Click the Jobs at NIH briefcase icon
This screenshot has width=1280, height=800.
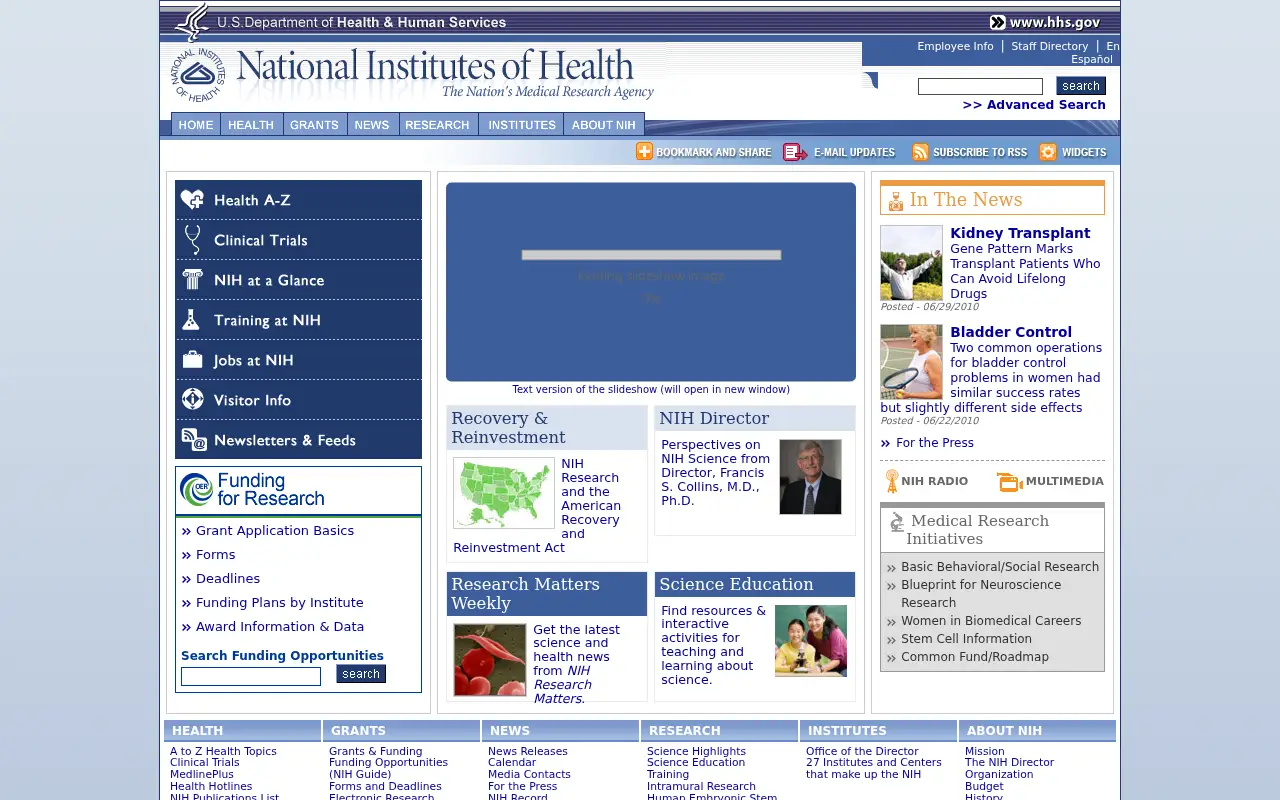192,360
